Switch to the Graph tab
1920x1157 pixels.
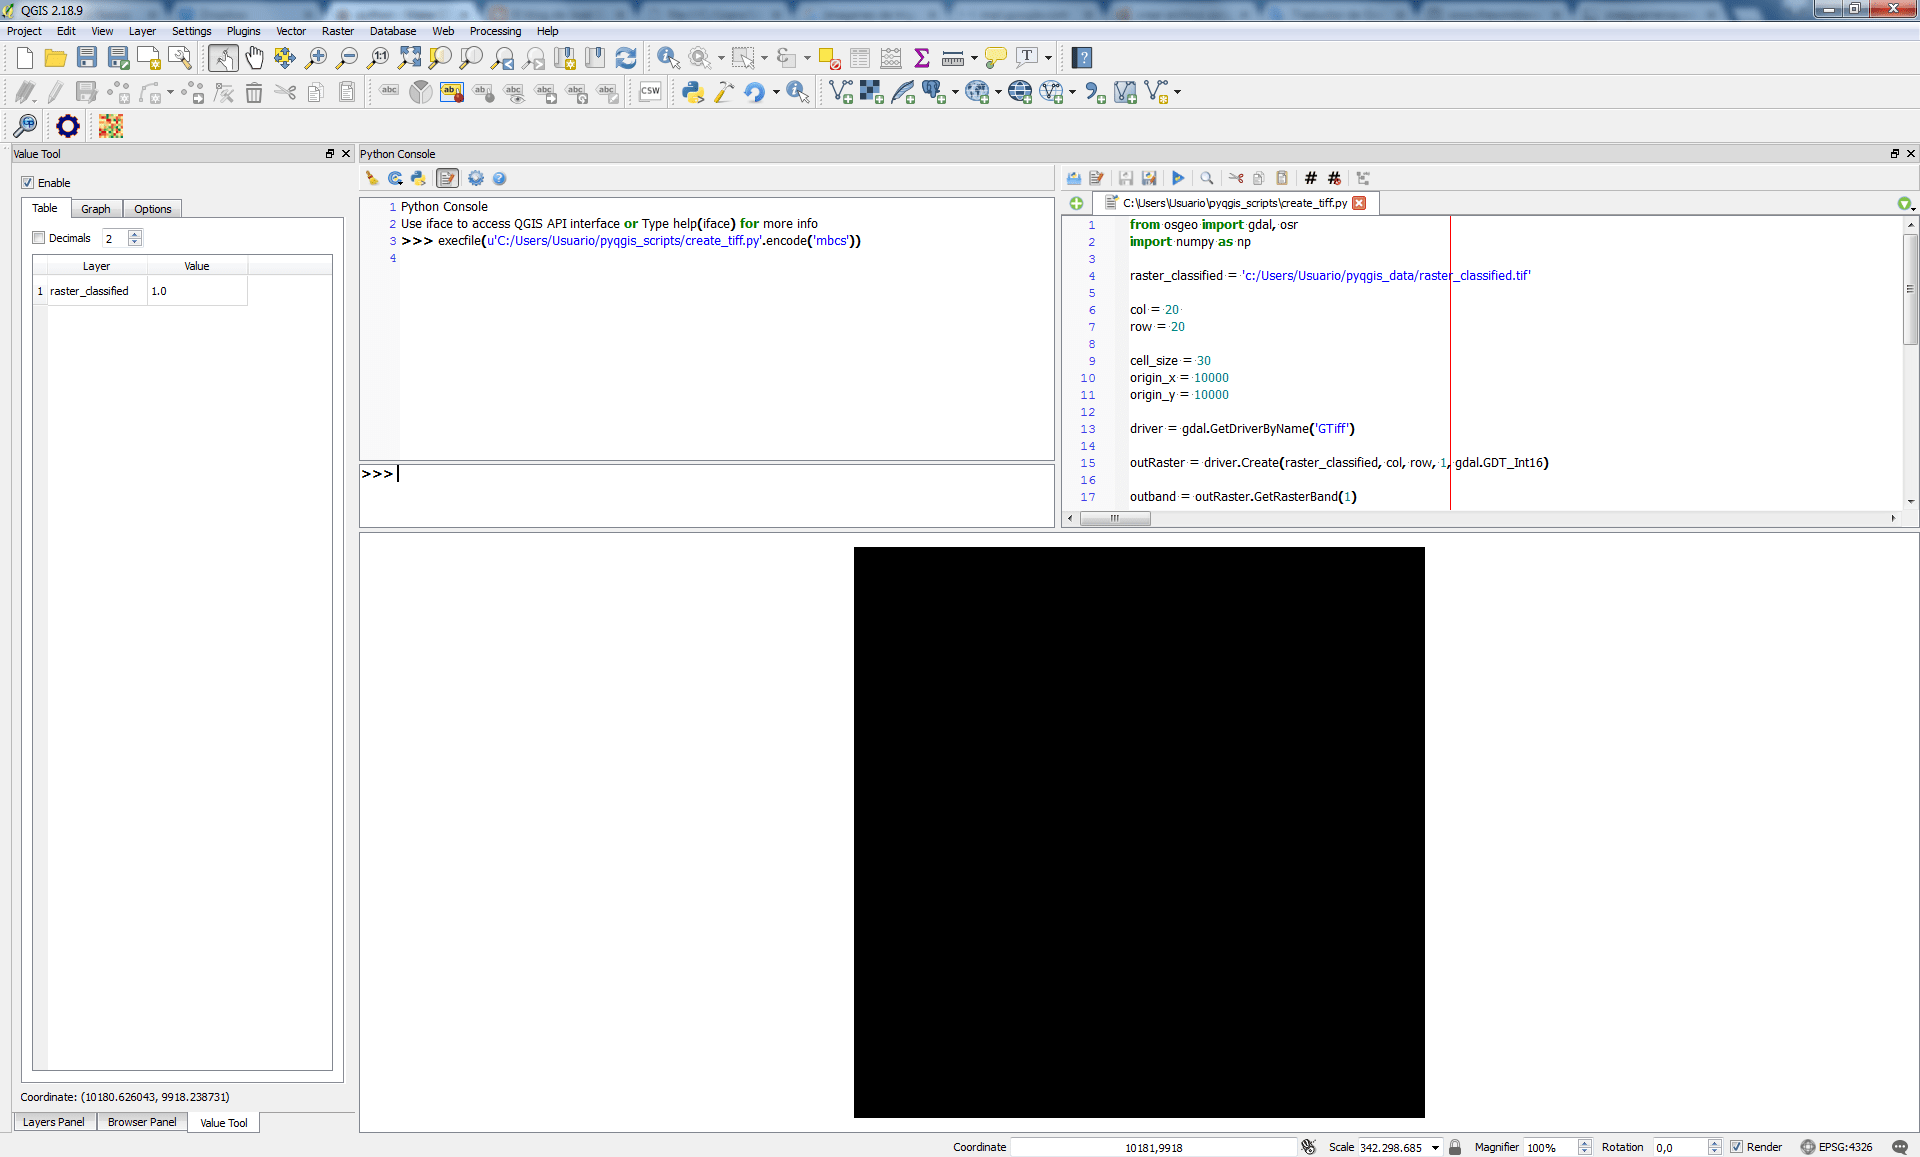tap(96, 209)
